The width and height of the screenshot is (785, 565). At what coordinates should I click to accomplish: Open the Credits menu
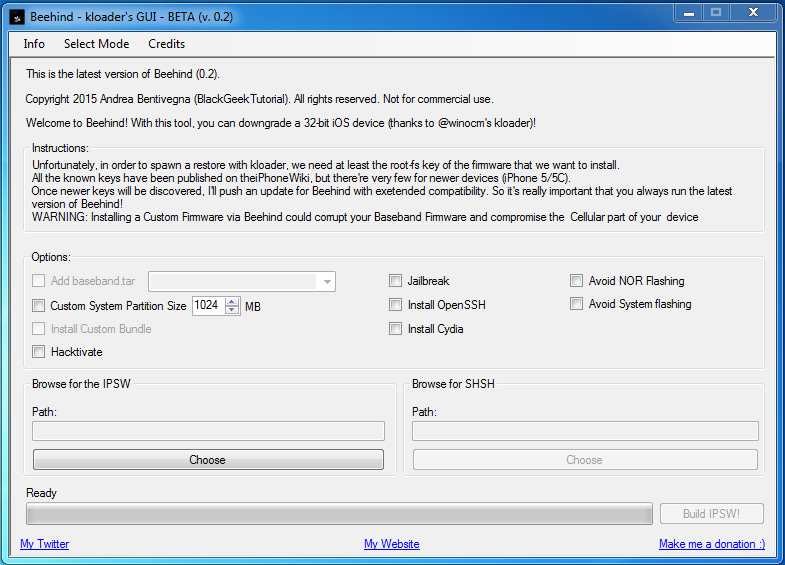point(167,44)
